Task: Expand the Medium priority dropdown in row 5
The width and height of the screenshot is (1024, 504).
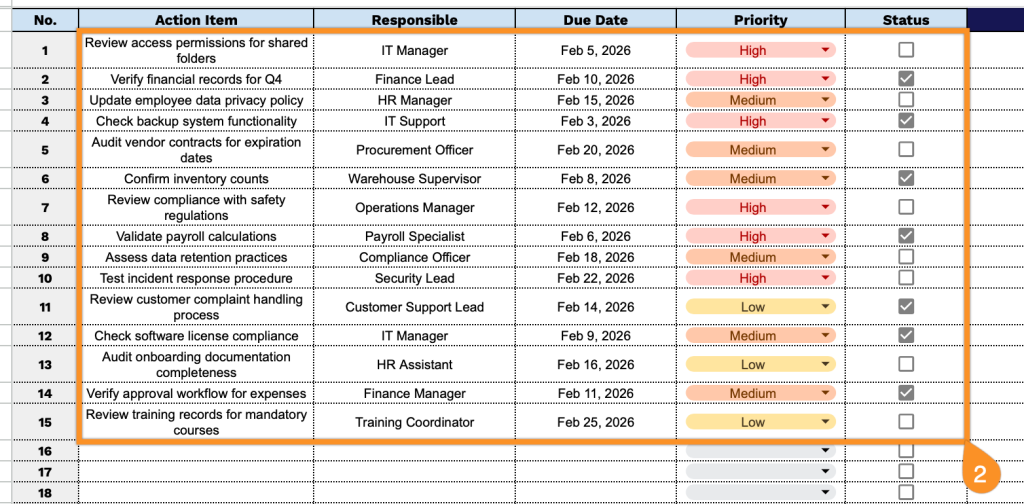Action: tap(825, 150)
